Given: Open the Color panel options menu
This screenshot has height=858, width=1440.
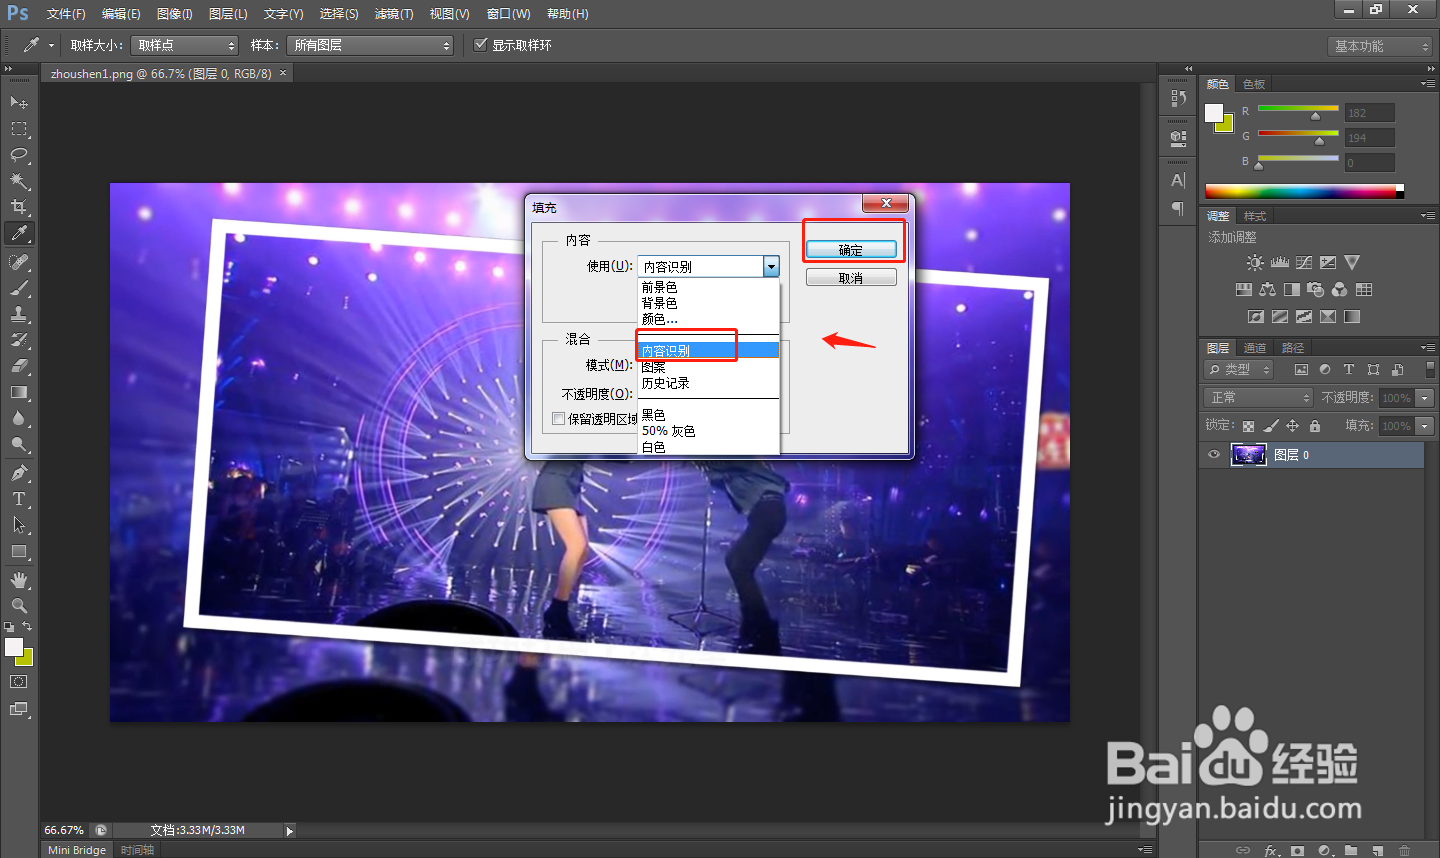Looking at the screenshot, I should click(x=1427, y=84).
